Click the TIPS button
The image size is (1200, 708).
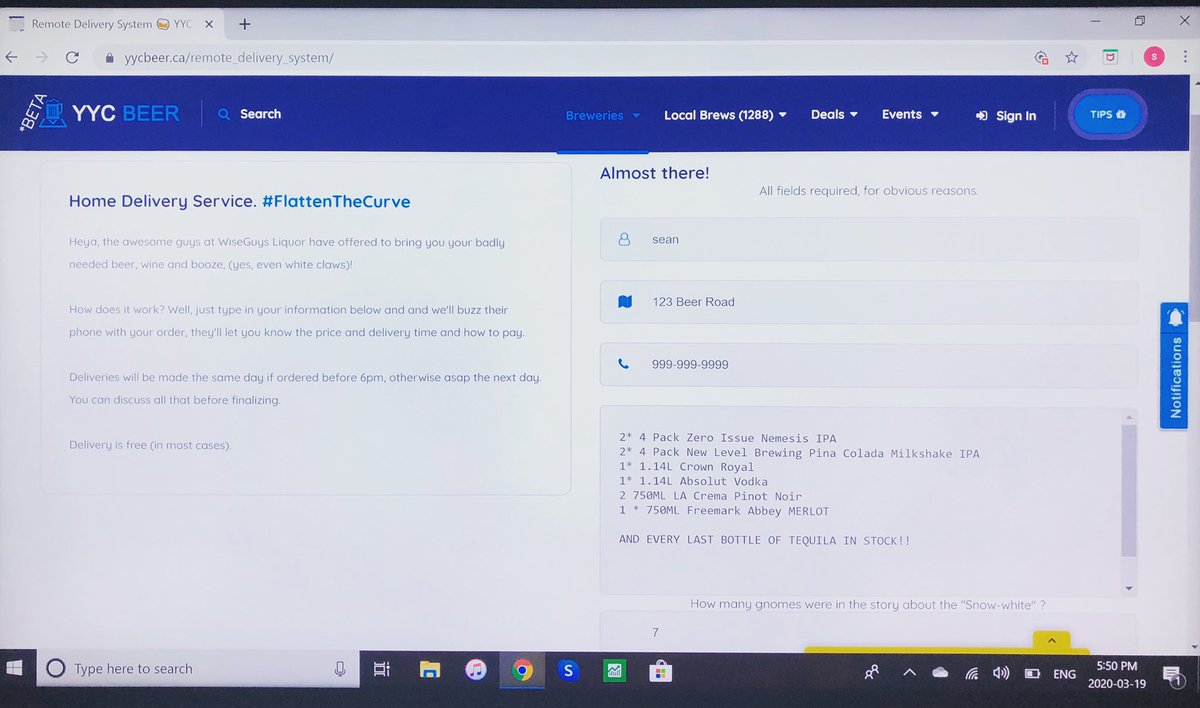[x=1107, y=115]
